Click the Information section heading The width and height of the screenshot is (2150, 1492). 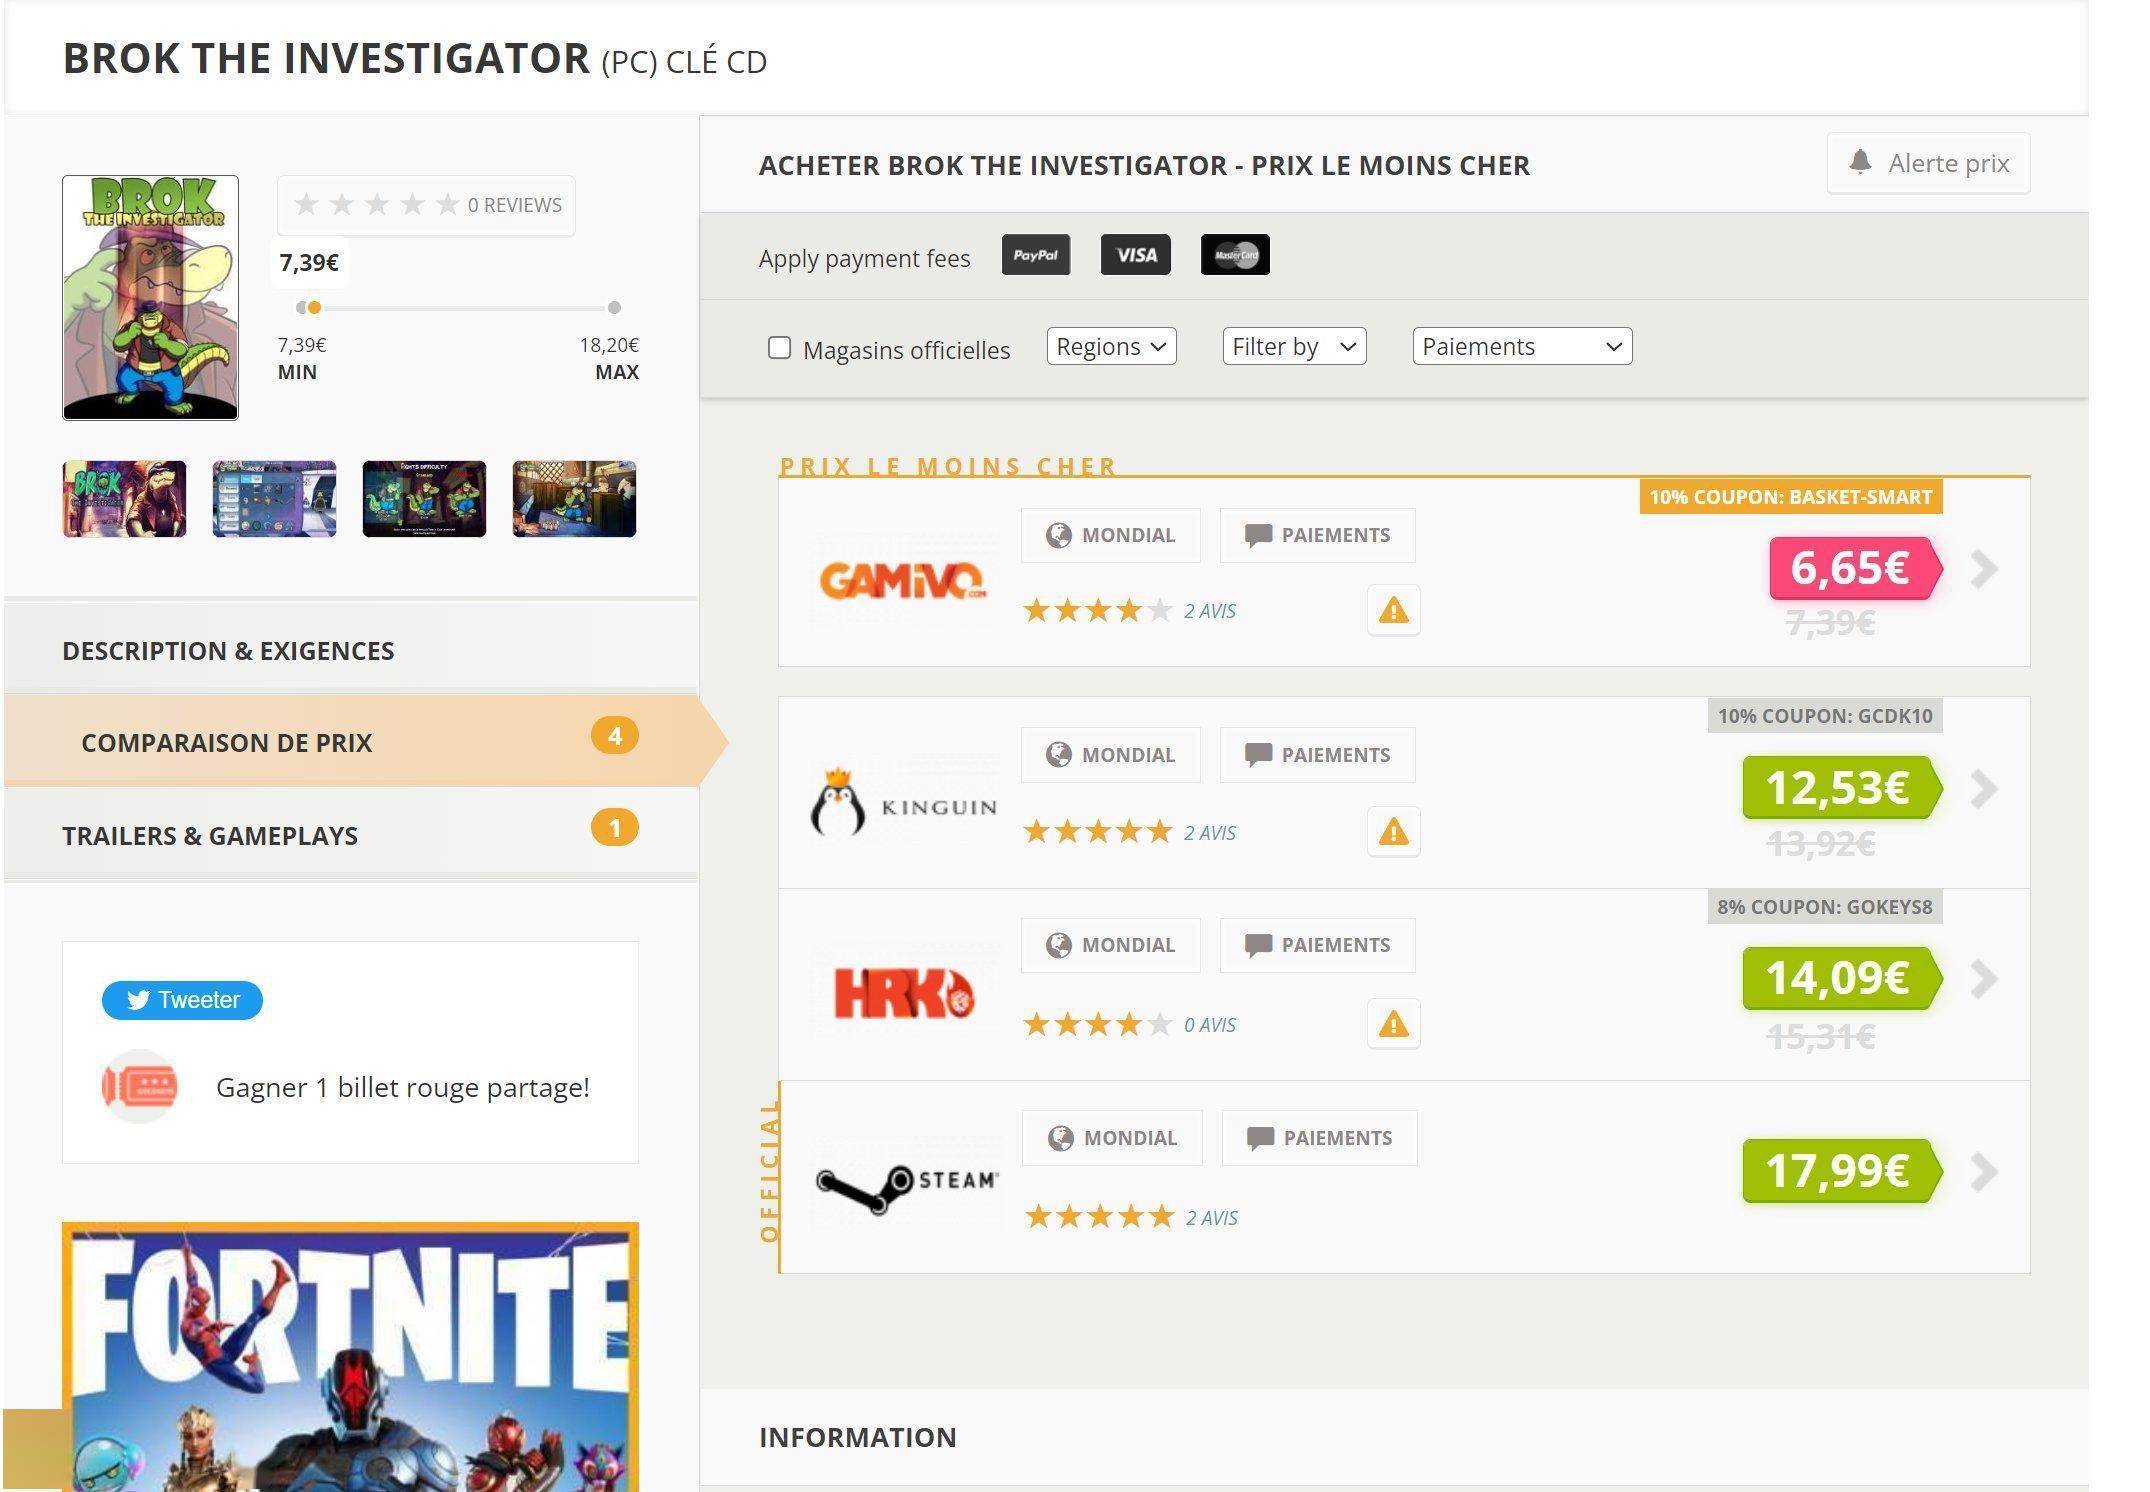point(857,1437)
